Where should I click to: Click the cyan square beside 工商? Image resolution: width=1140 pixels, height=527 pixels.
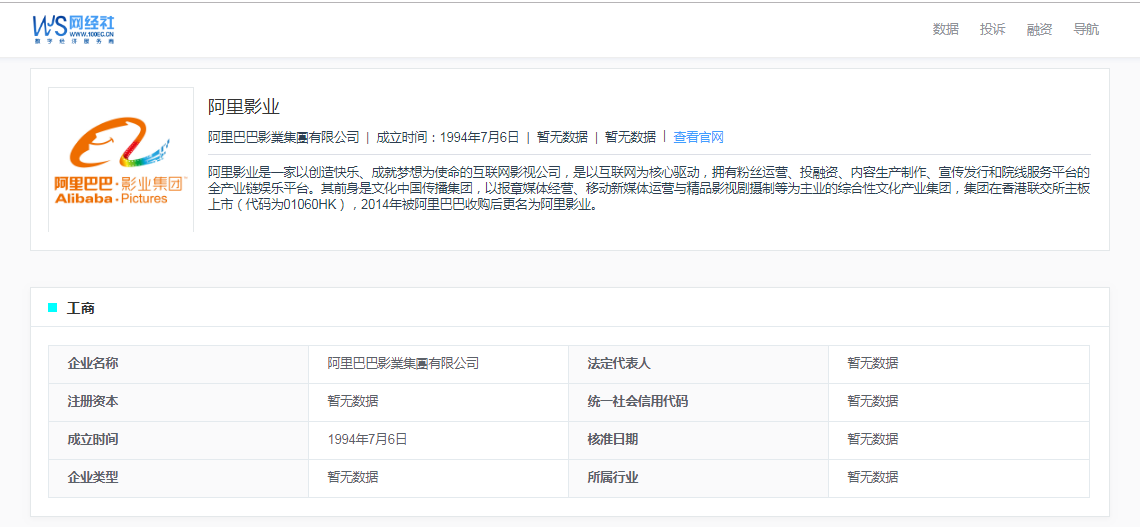click(x=52, y=307)
